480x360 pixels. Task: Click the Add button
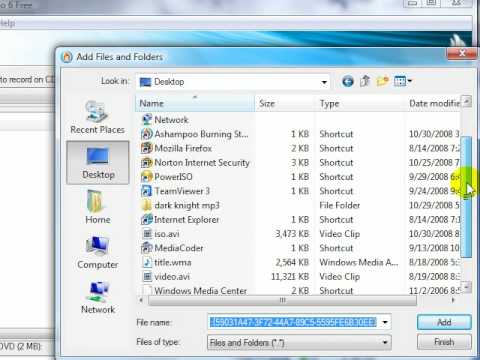444,322
